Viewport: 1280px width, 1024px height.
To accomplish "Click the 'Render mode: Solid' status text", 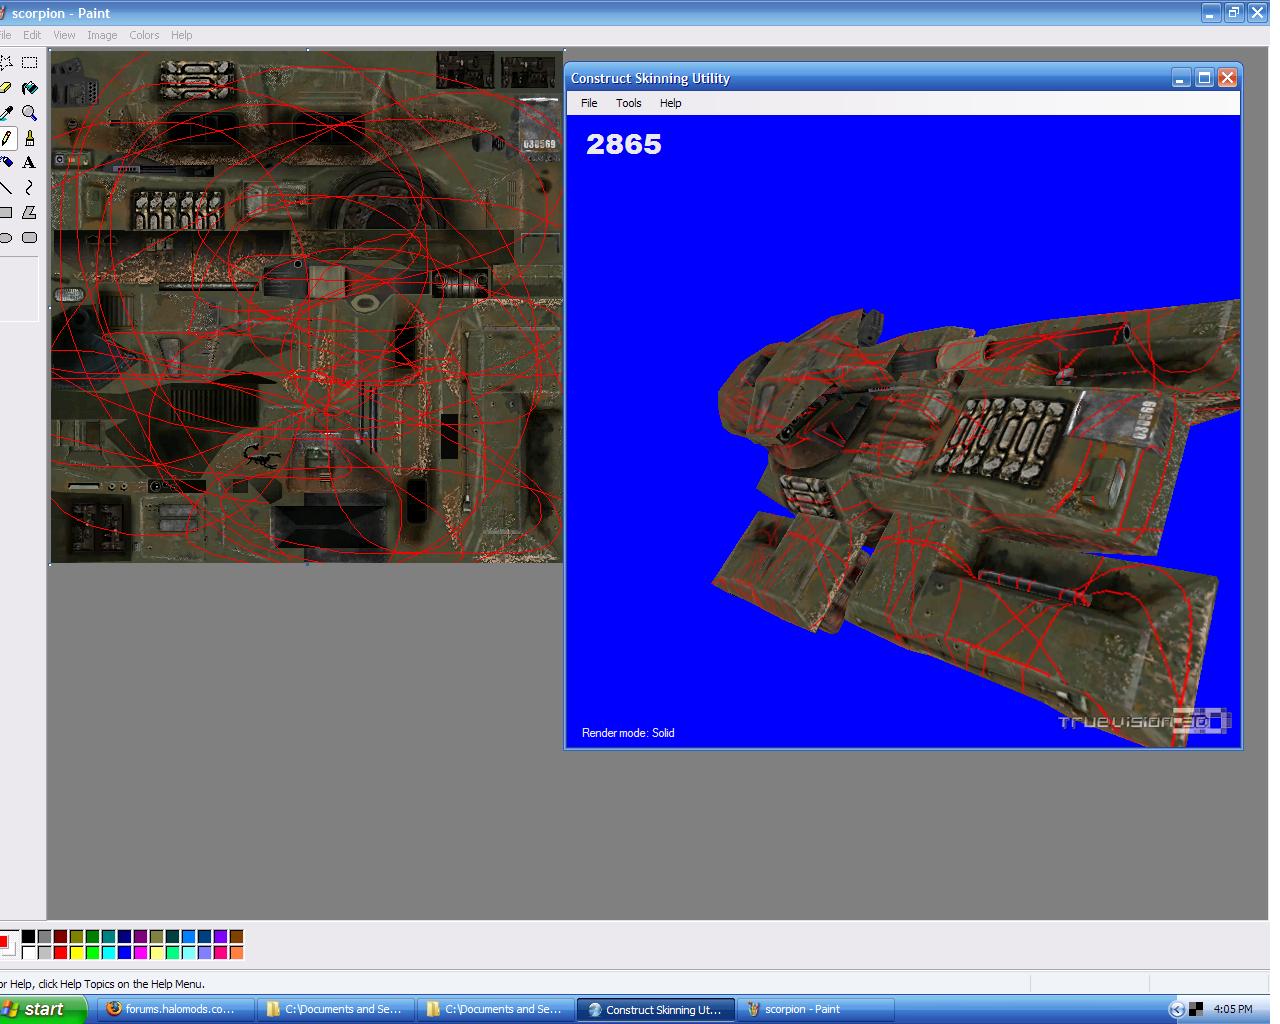I will click(x=628, y=733).
